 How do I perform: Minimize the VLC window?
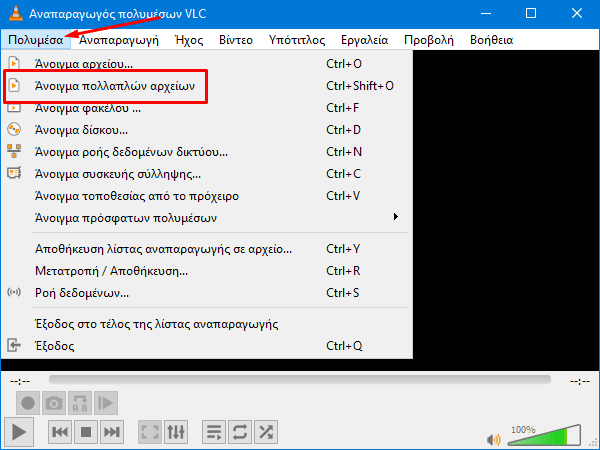pos(486,13)
